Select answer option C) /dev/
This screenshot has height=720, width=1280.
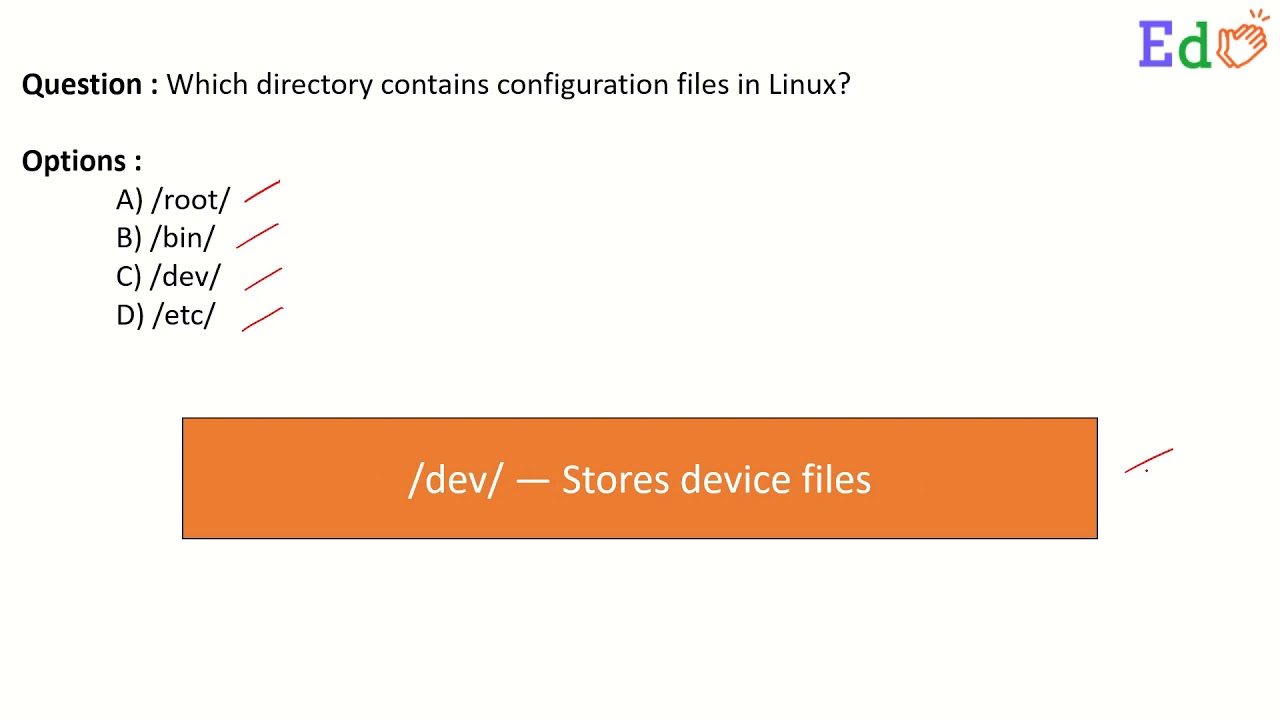(168, 277)
